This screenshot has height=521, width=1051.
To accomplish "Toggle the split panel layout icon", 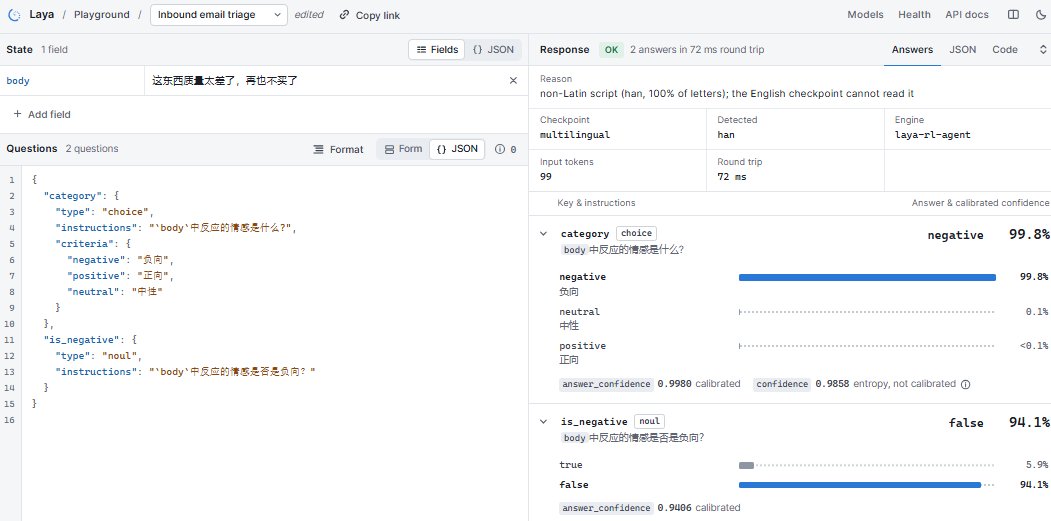I will coord(1013,15).
